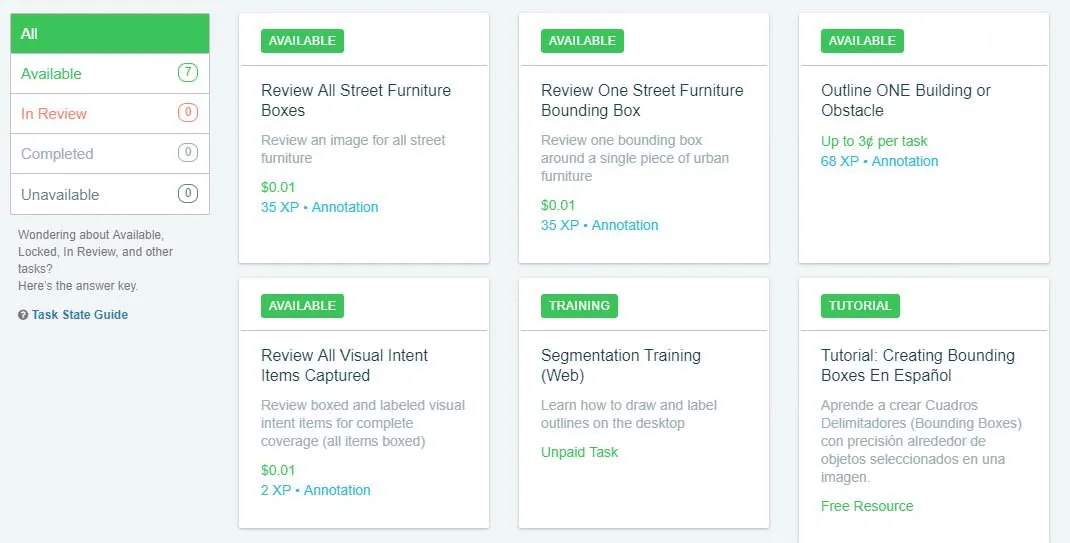Switch to Completed tasks filter
The width and height of the screenshot is (1070, 543).
tap(110, 153)
